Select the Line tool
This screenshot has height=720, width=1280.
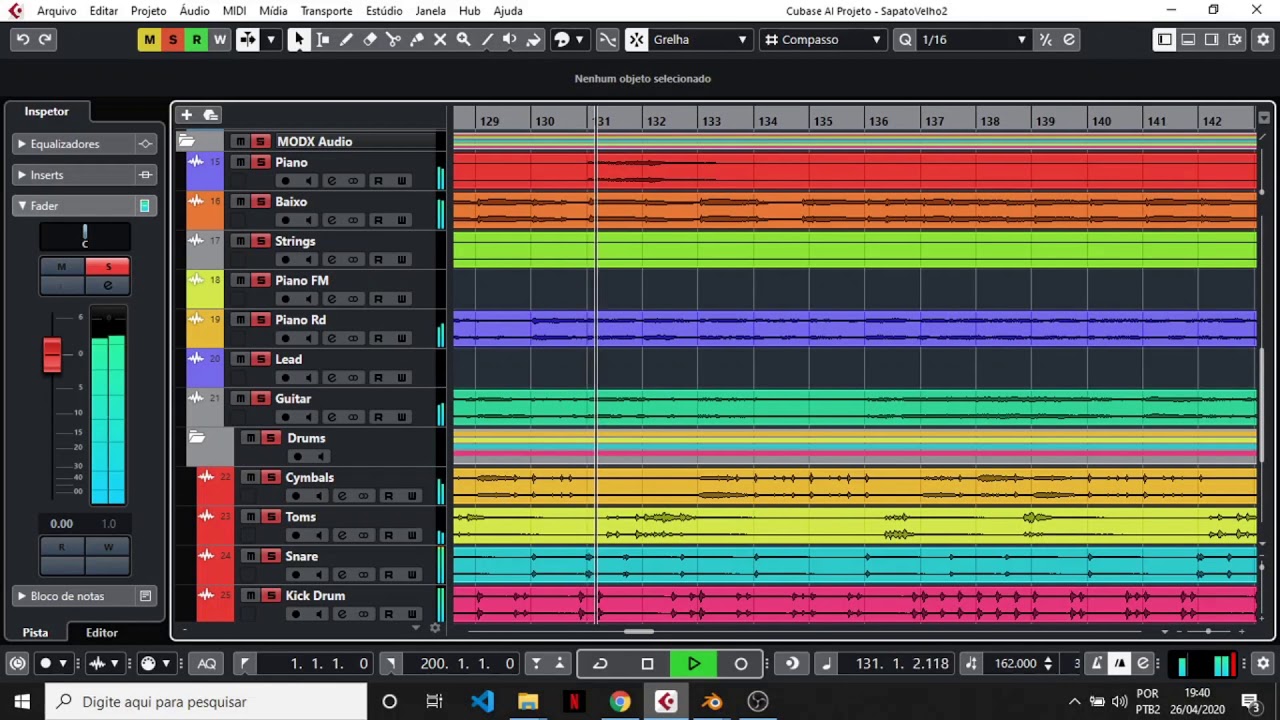click(487, 40)
